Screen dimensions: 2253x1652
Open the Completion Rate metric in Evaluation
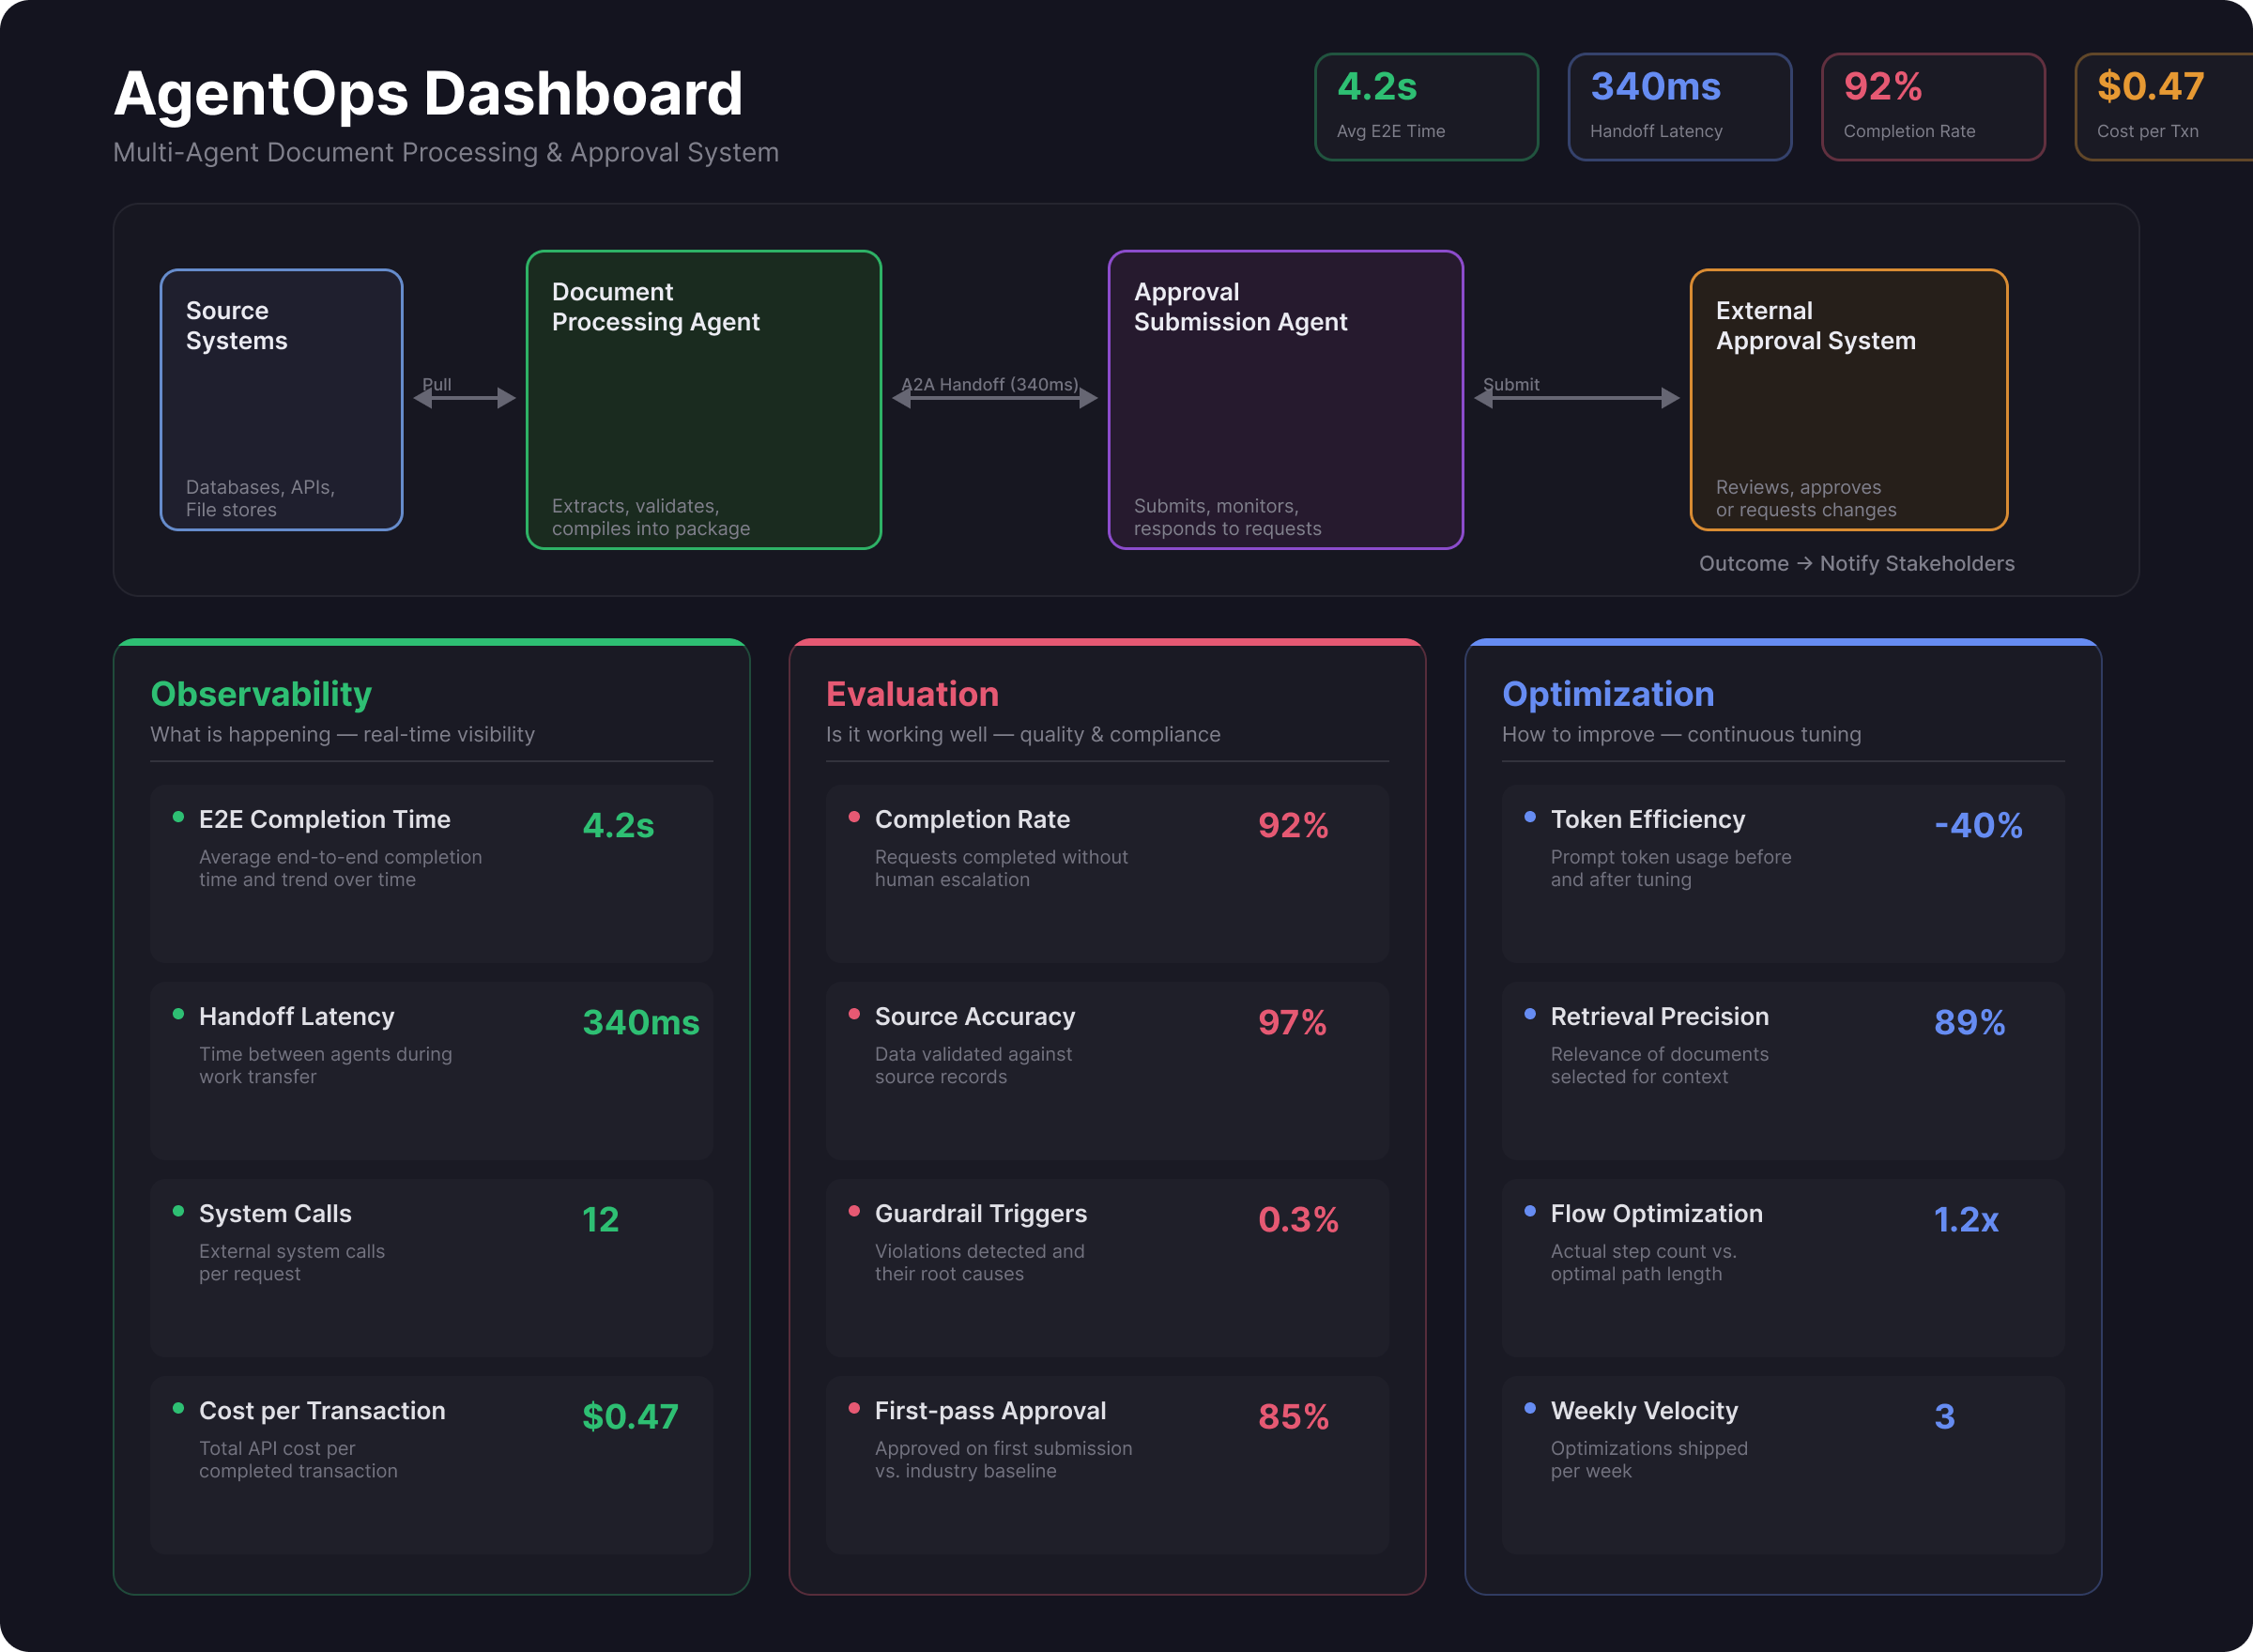(x=1107, y=873)
